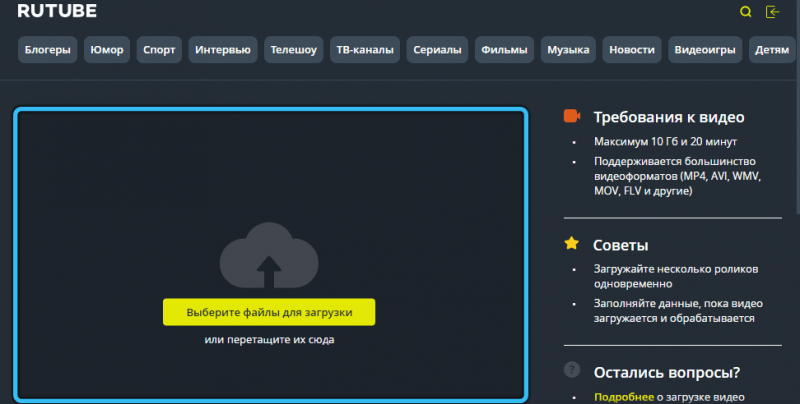This screenshot has height=404, width=800.
Task: Go to the Спорт category
Action: (x=159, y=49)
